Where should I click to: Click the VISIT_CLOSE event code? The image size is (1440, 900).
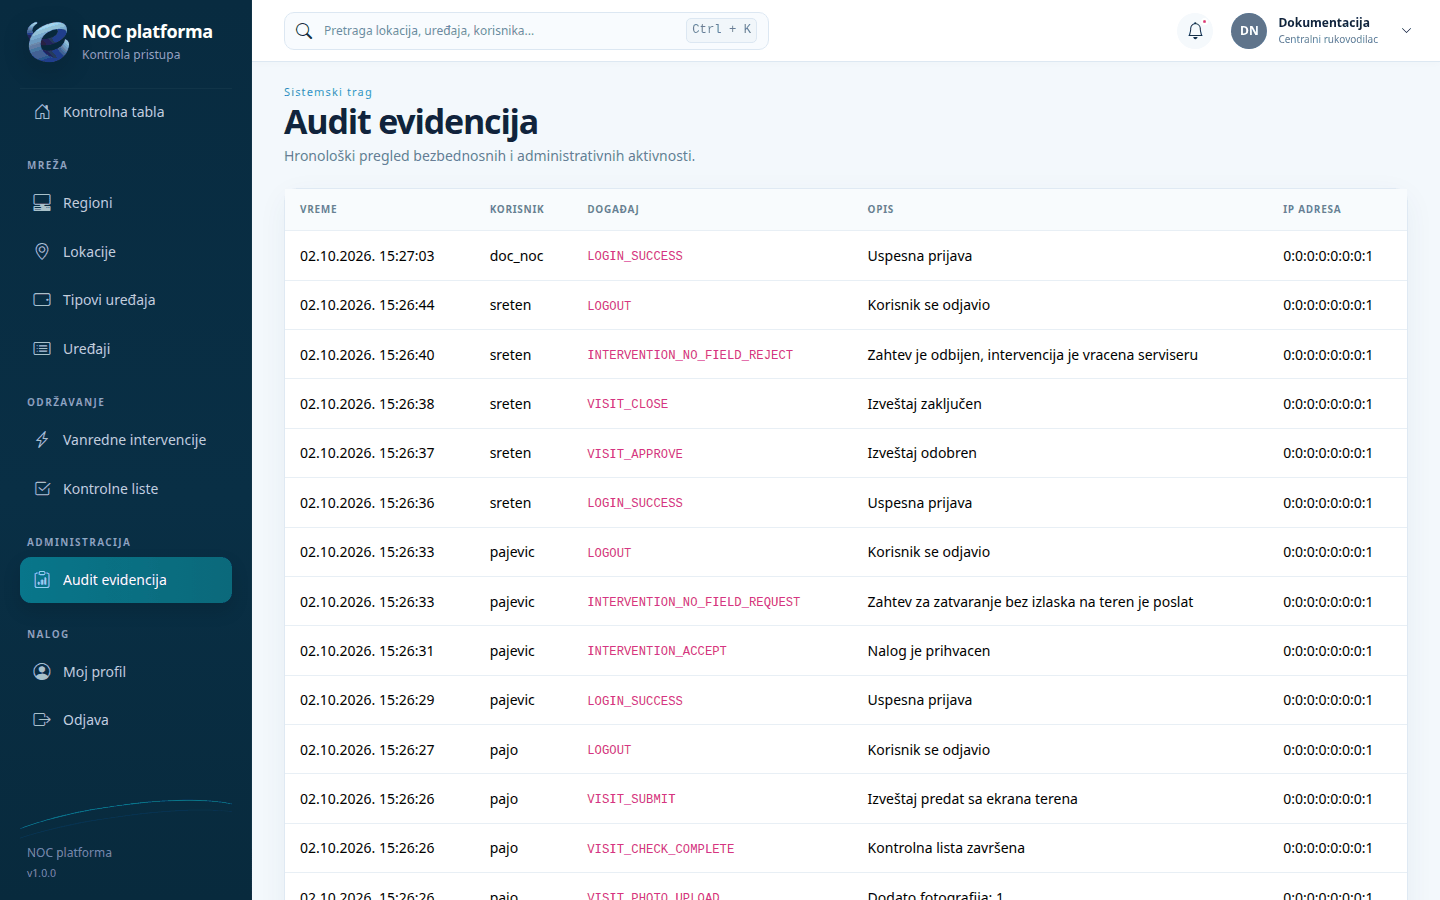coord(627,404)
